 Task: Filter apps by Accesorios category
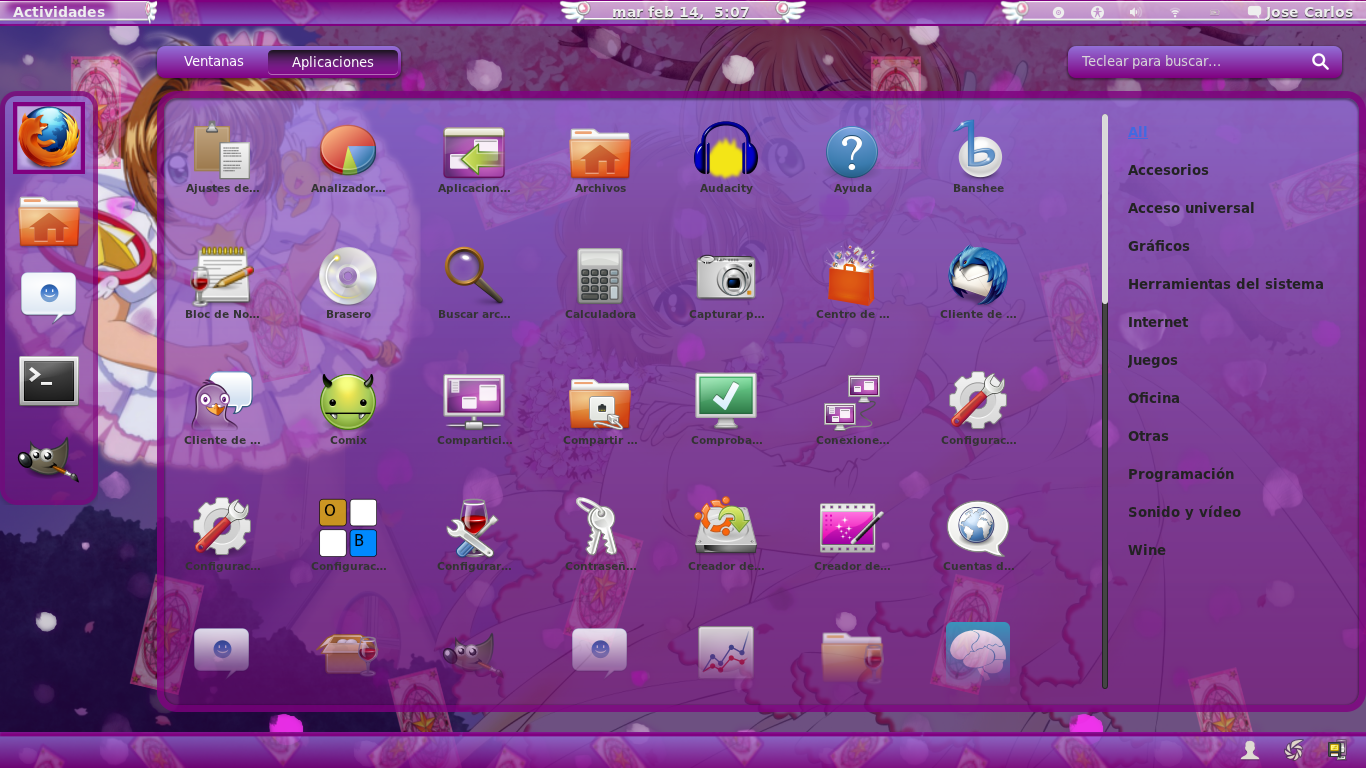1168,170
